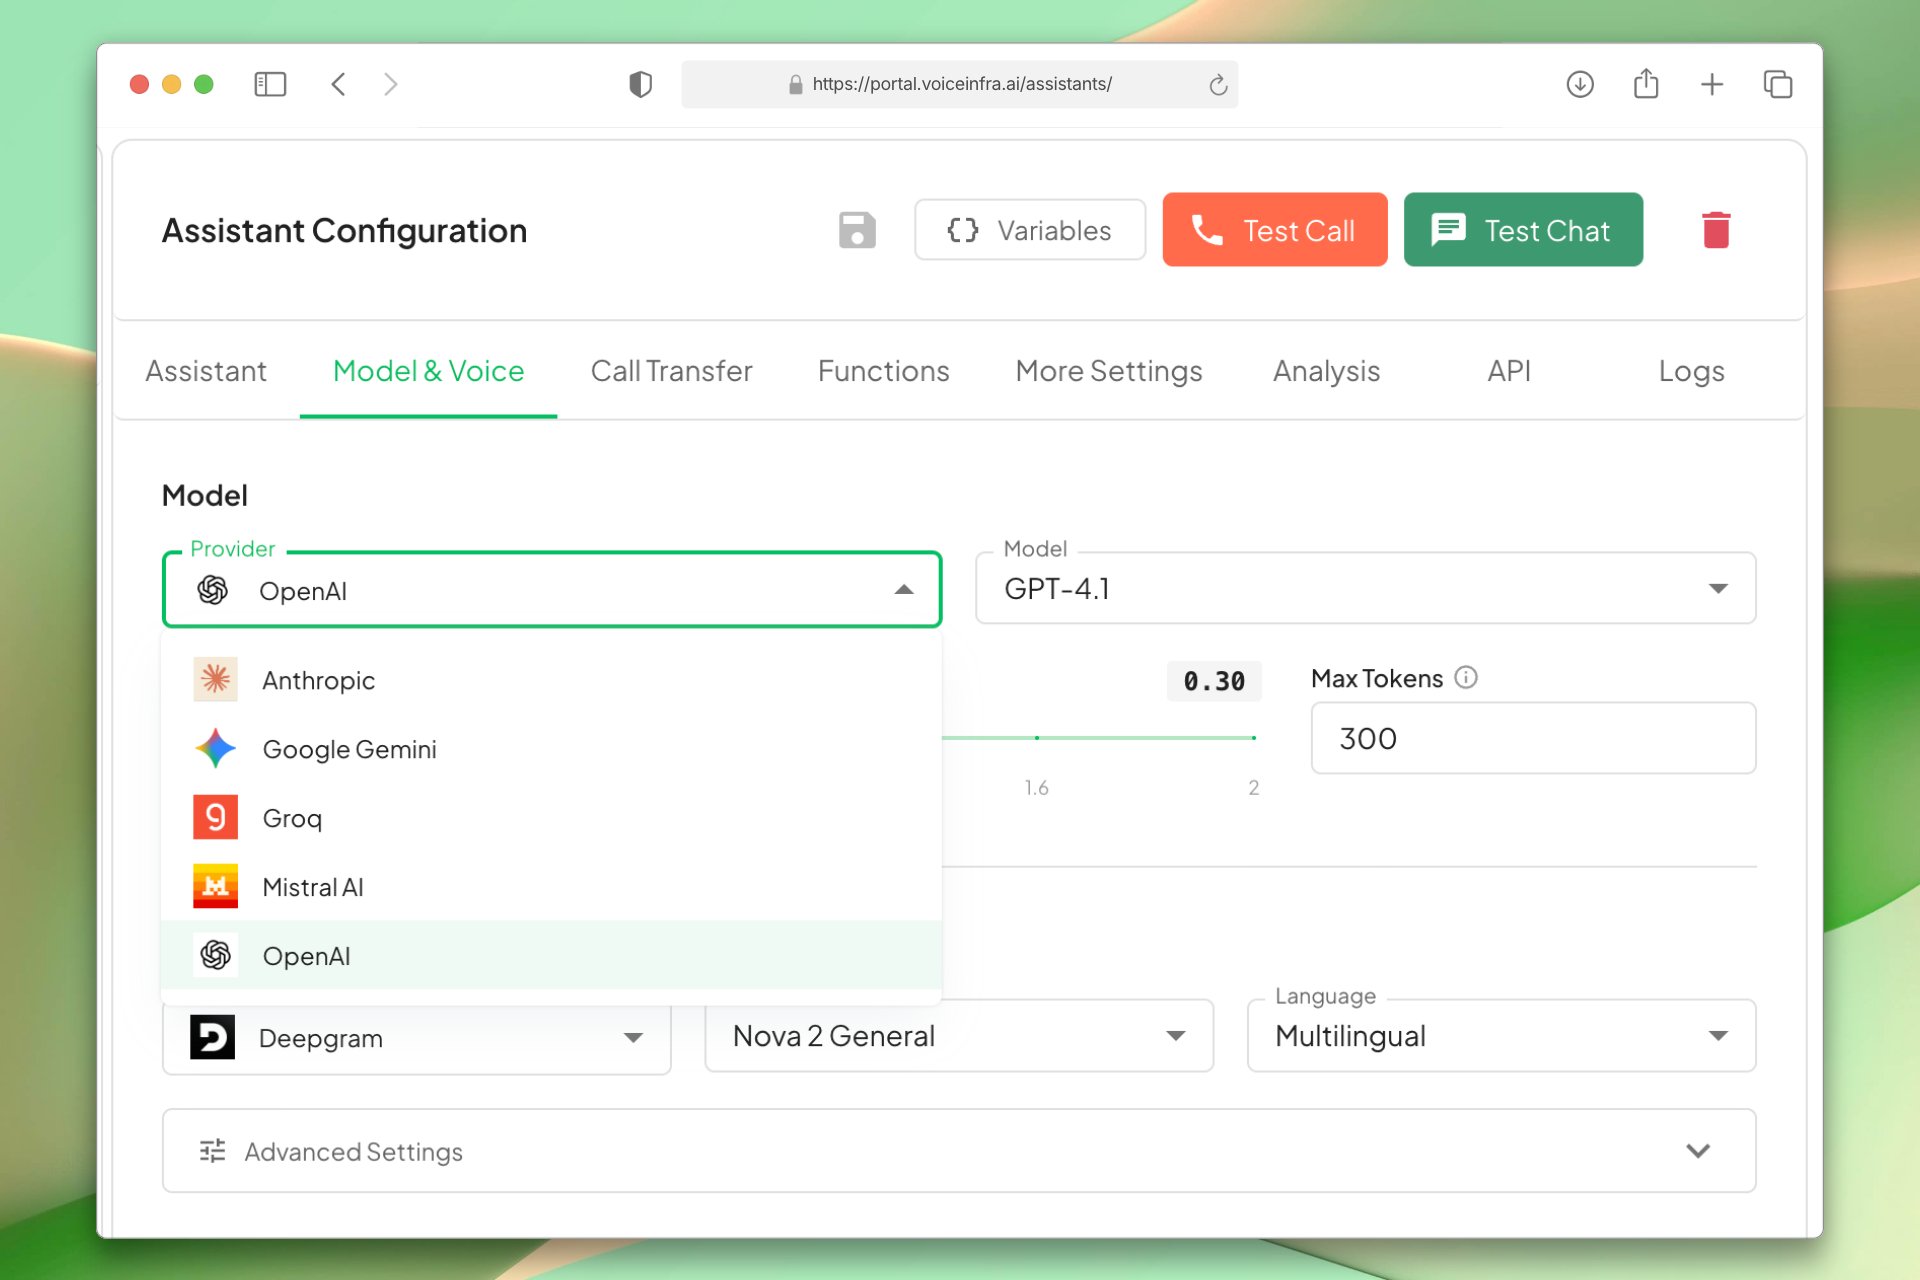Switch to the Assistant tab

tap(206, 371)
